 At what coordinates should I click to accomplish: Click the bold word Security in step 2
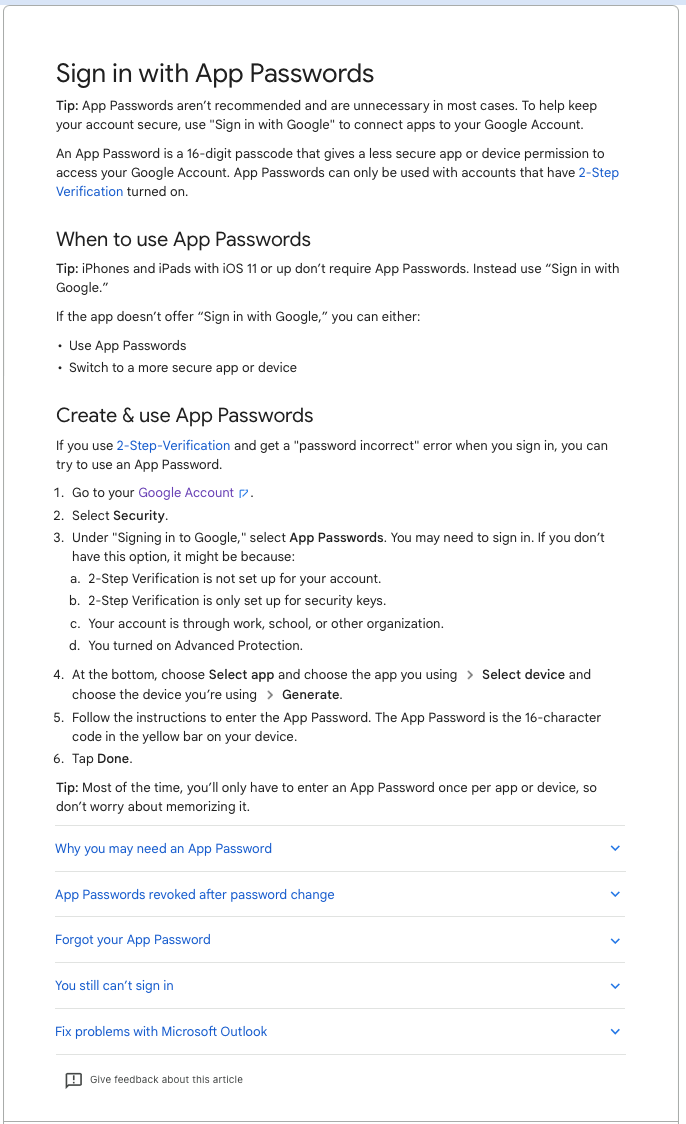click(139, 516)
